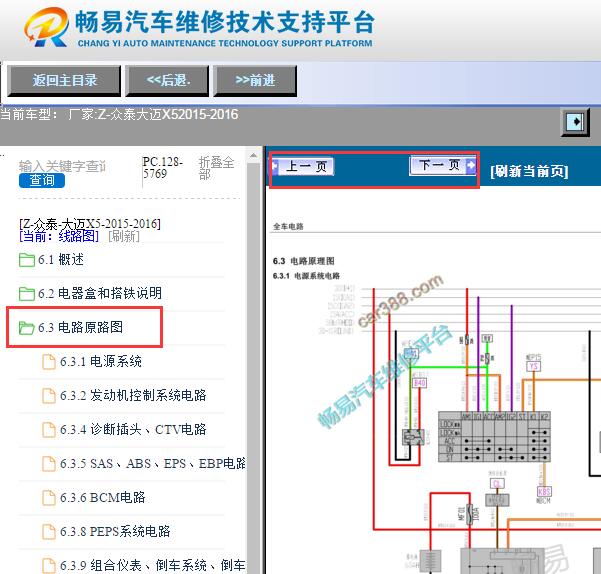Click the PC.128-5769 text
This screenshot has width=601, height=574.
click(x=163, y=167)
